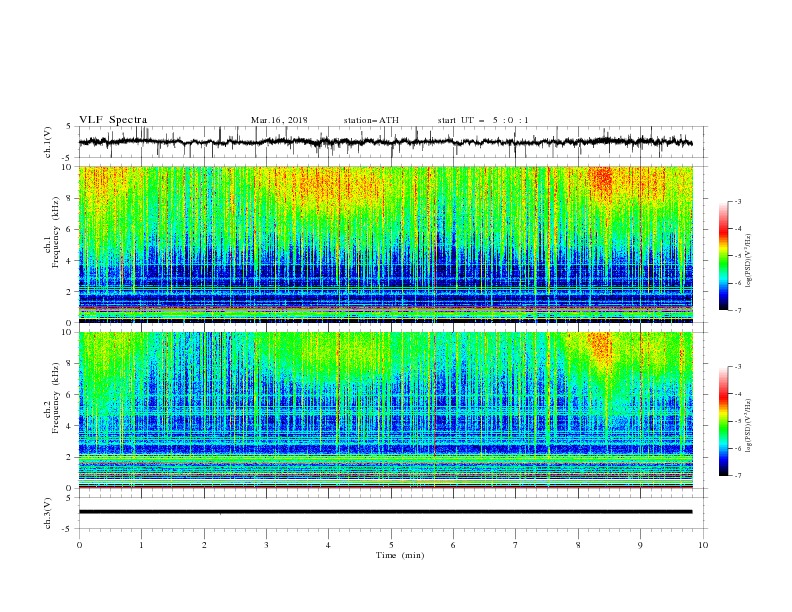
Task: Click the "-5" tick on the ch.3(V) axis
Action: click(68, 529)
